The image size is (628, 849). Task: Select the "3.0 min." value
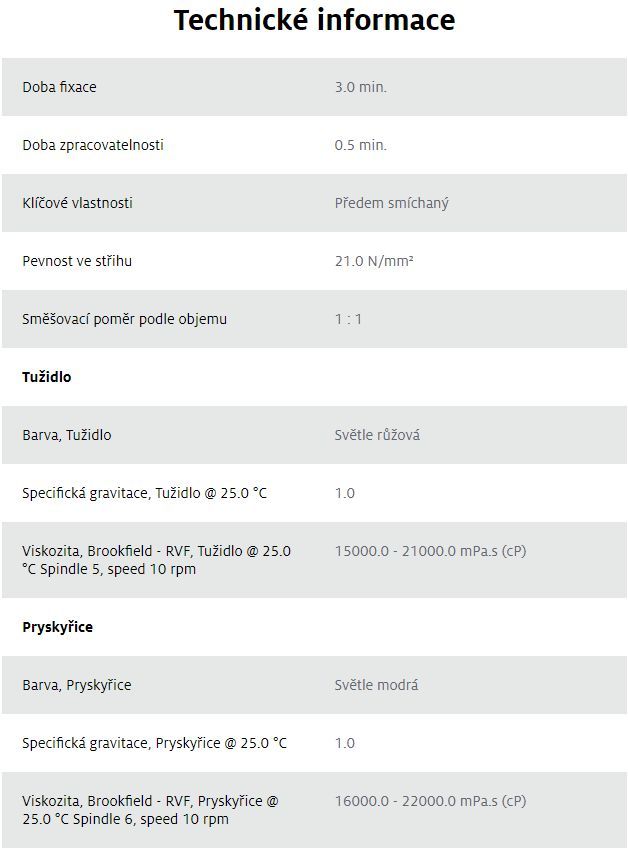360,87
